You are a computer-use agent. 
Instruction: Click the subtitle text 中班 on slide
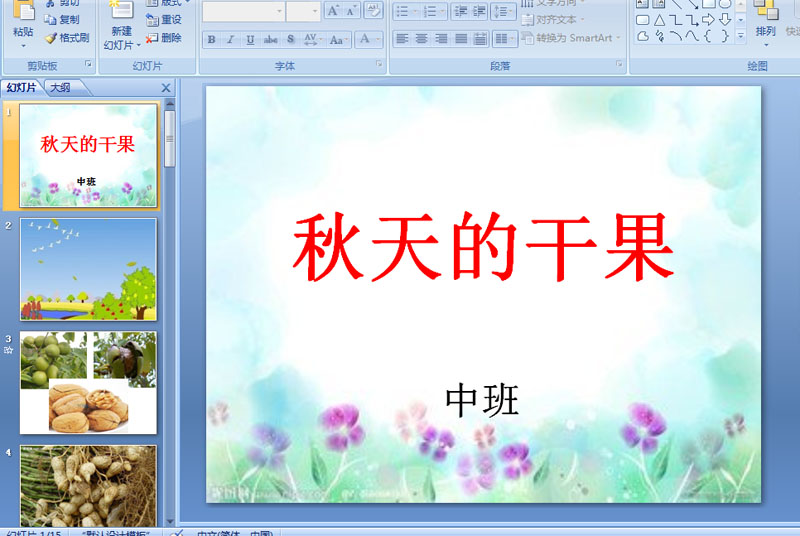(x=482, y=401)
